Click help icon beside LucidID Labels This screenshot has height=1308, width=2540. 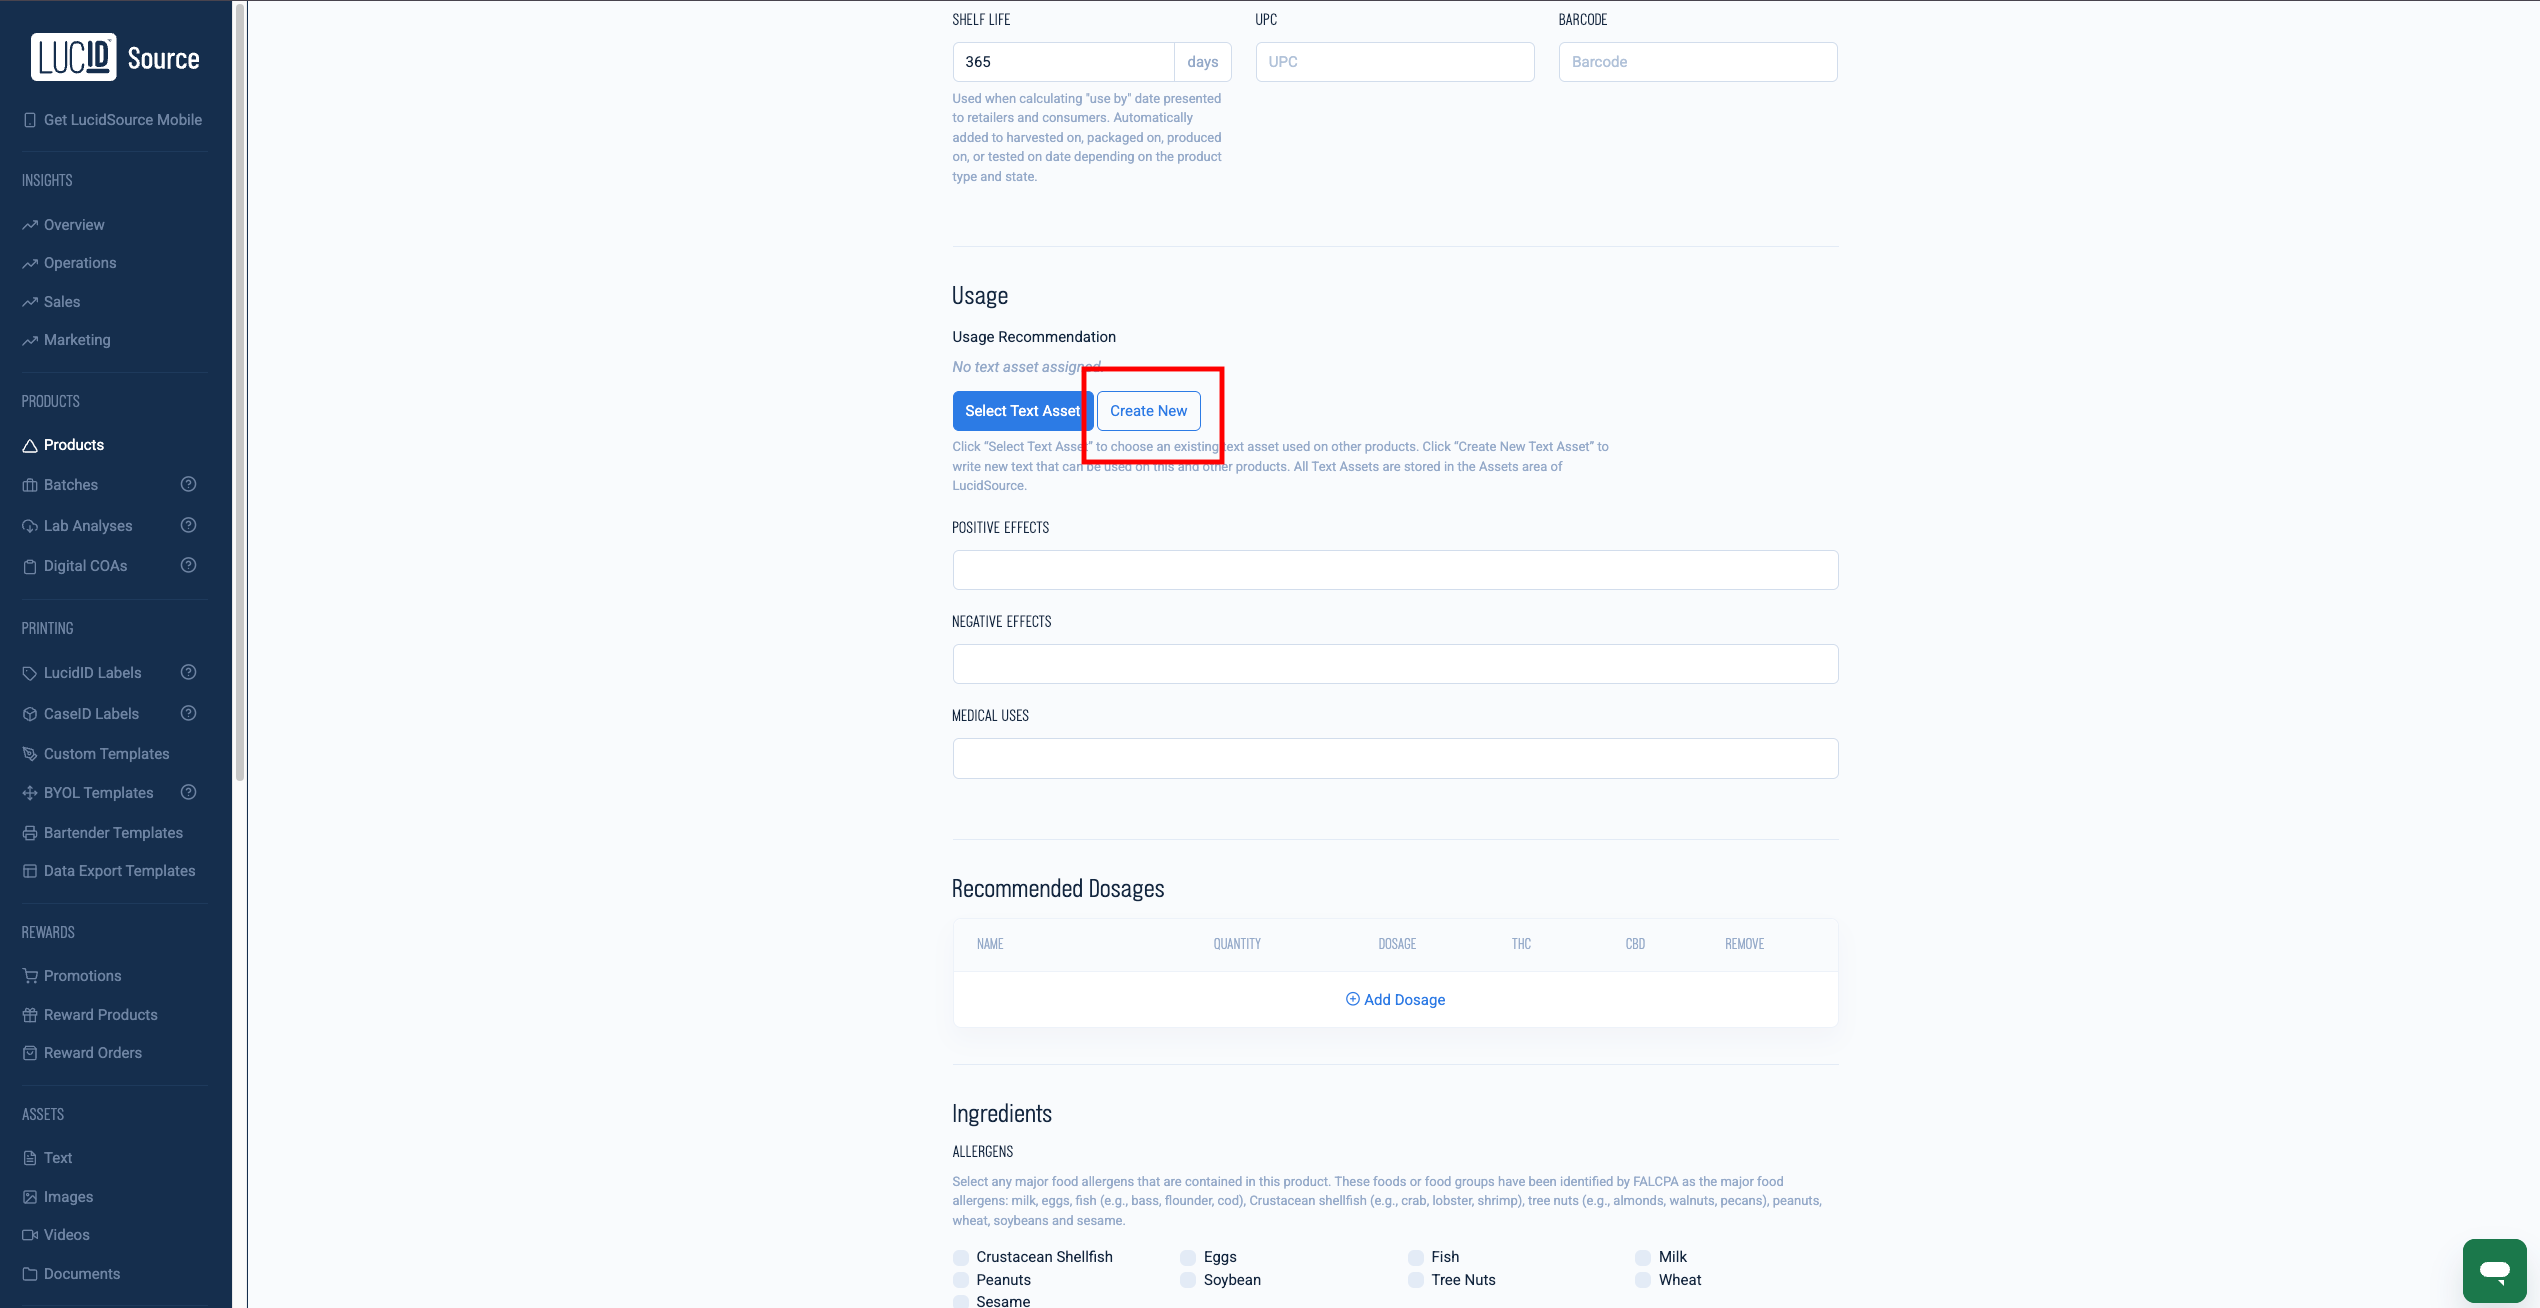click(188, 672)
